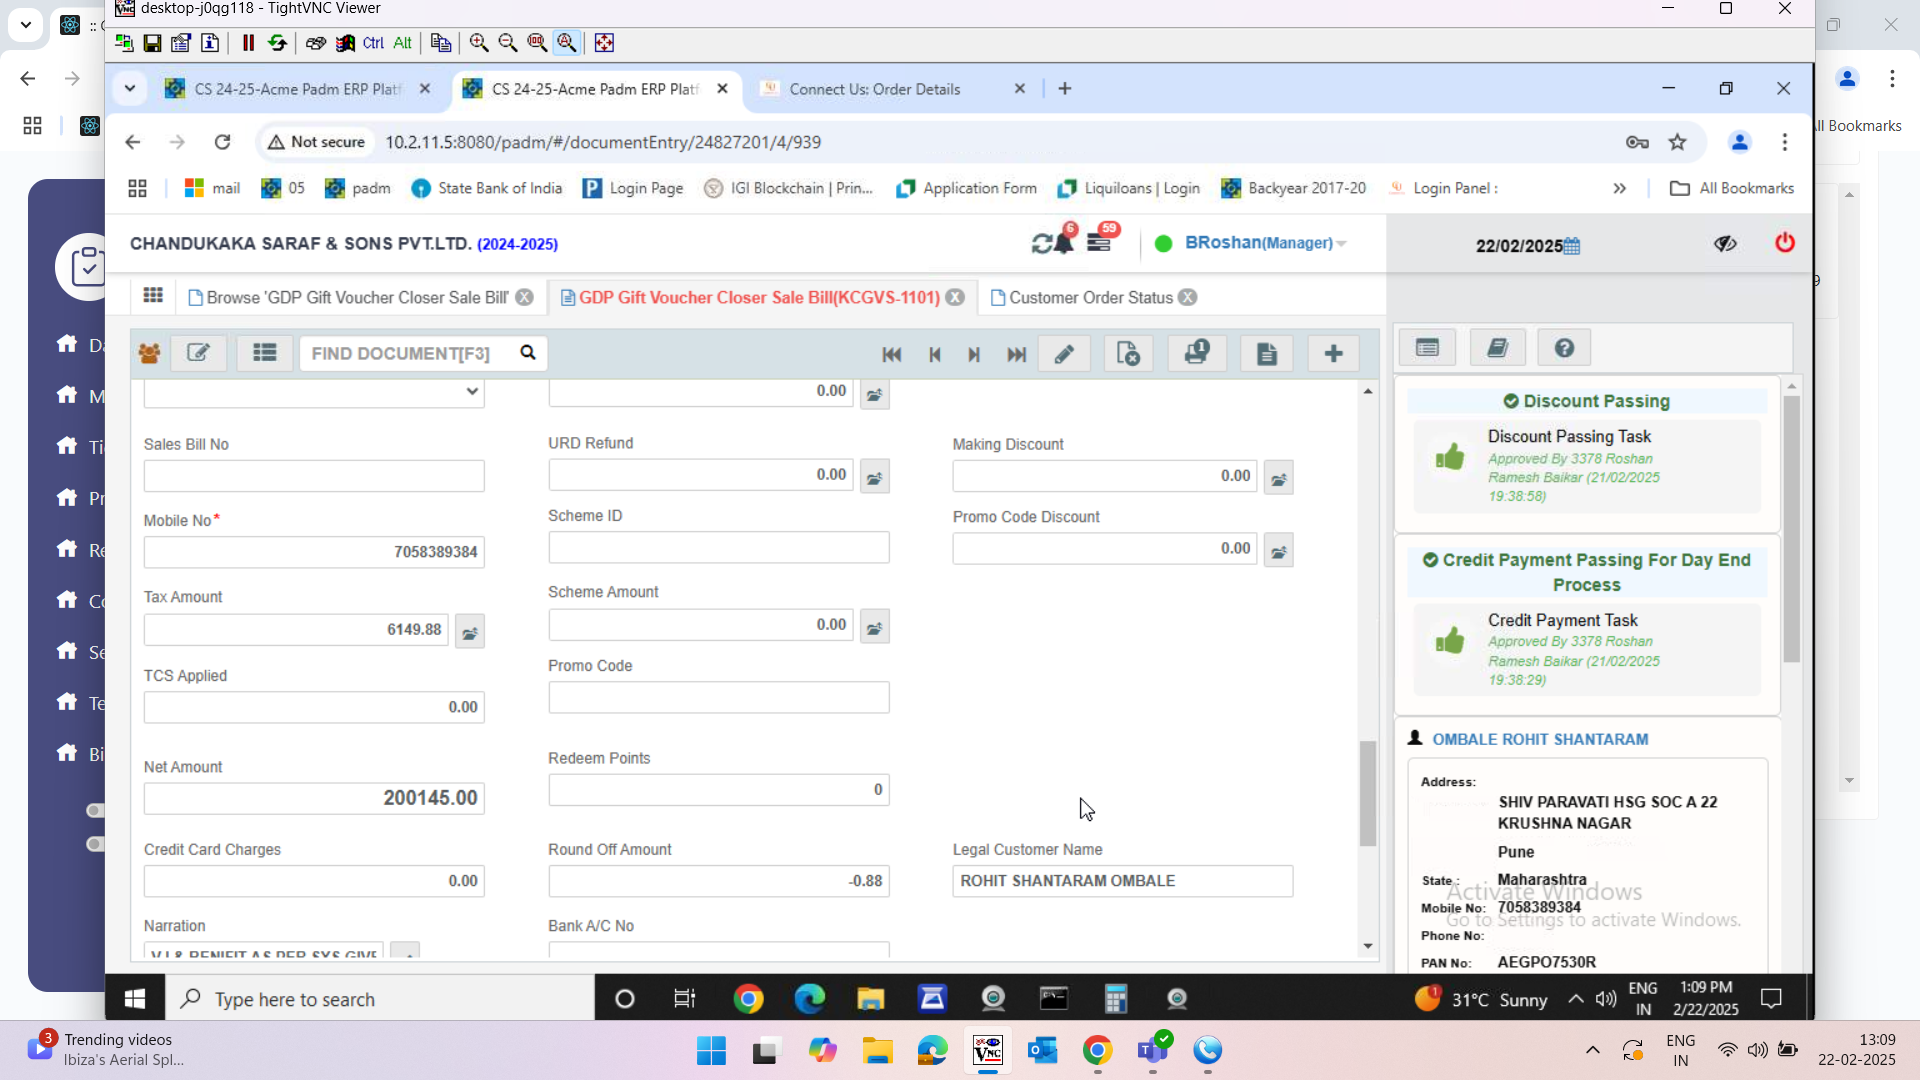1920x1080 pixels.
Task: Reload the ERP page
Action: tap(222, 142)
